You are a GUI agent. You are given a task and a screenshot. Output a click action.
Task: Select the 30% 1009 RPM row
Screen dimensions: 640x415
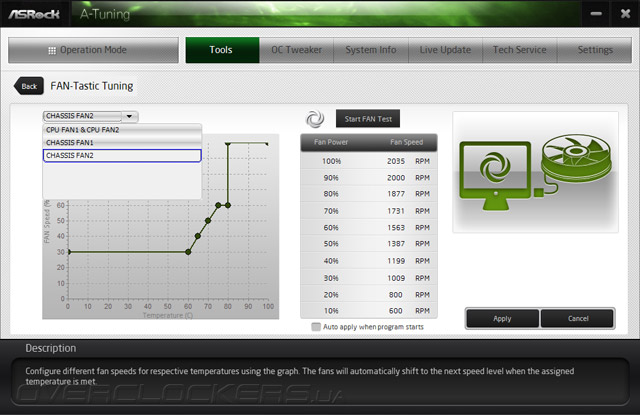[369, 278]
